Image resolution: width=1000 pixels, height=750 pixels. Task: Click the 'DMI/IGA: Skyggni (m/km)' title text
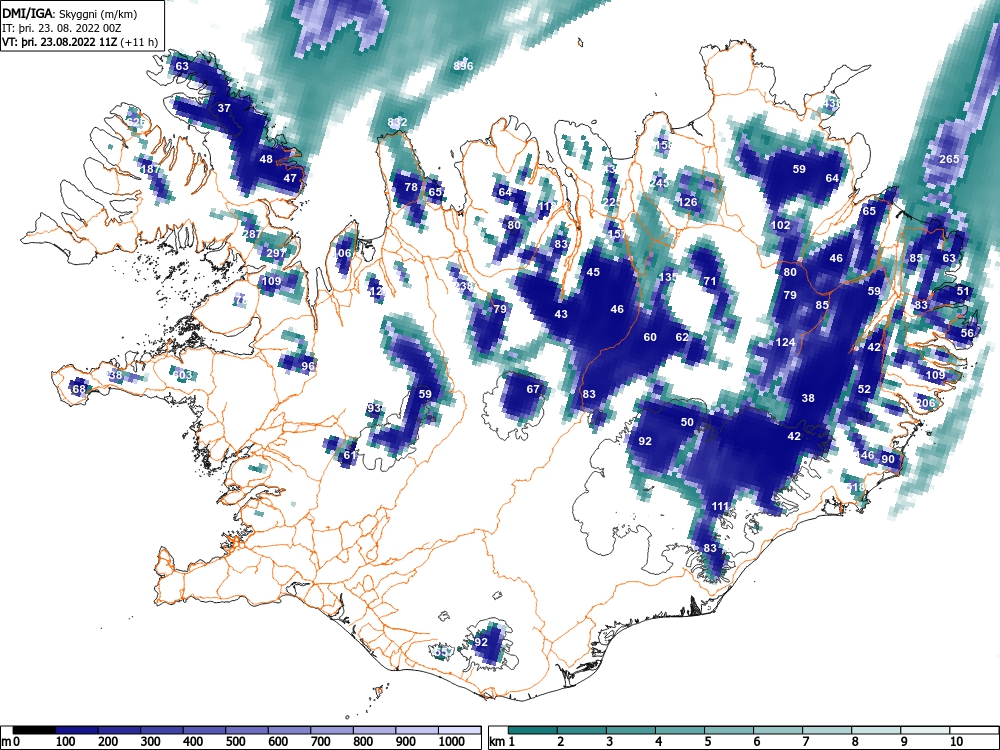[x=70, y=14]
